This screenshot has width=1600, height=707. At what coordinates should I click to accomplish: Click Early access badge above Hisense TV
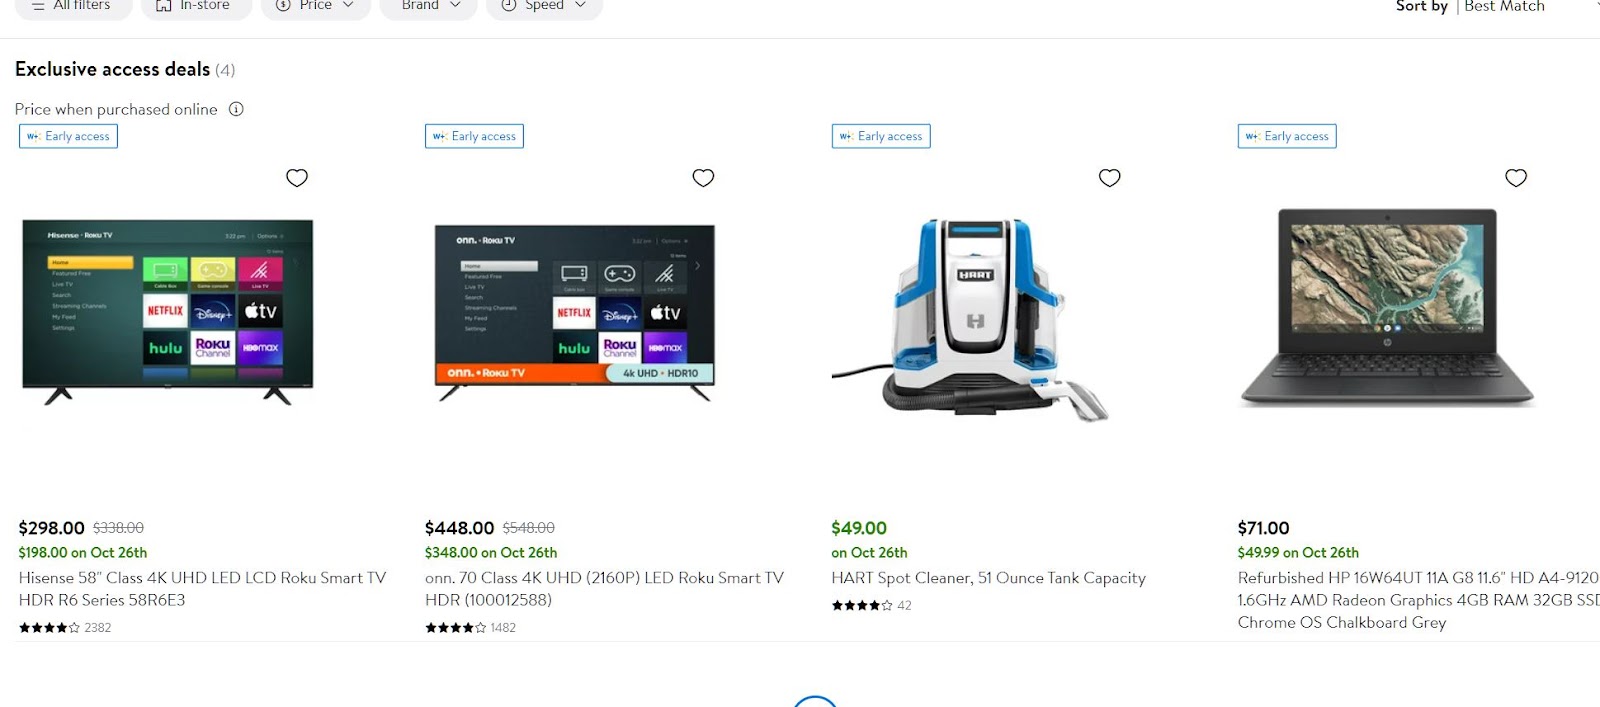(x=68, y=136)
